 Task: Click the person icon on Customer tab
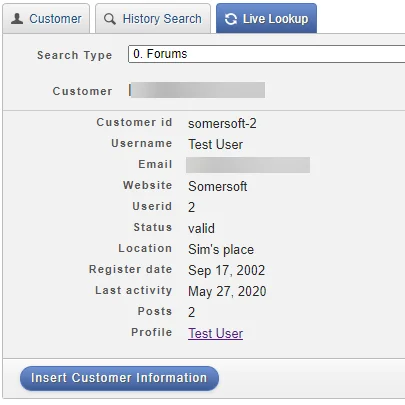point(17,19)
